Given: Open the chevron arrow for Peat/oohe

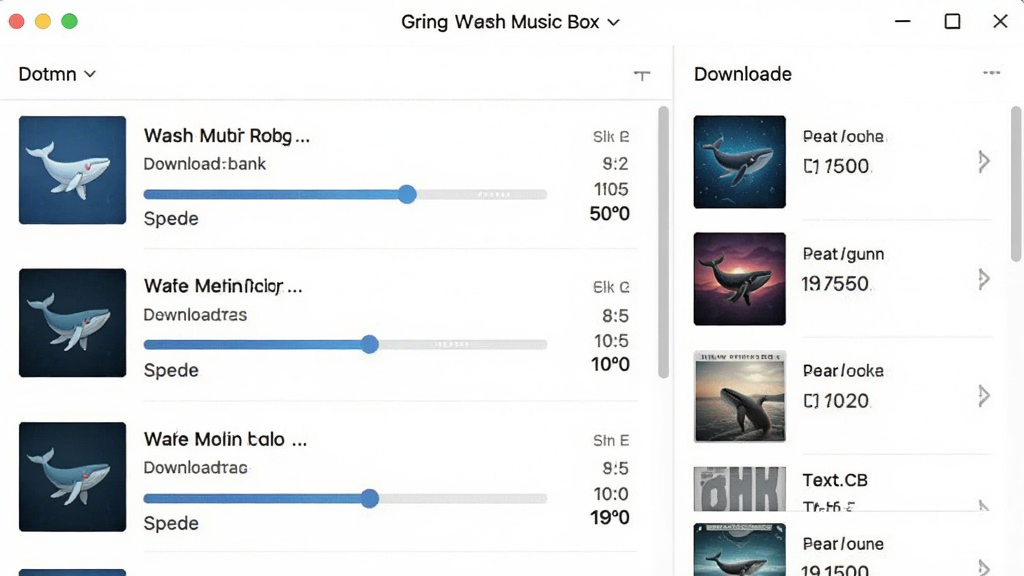Looking at the screenshot, I should click(984, 162).
